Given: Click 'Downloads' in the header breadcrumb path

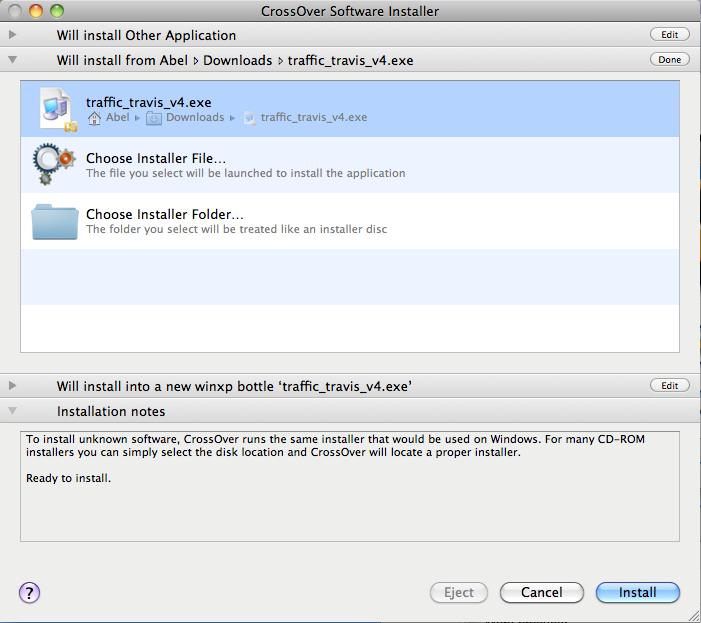Looking at the screenshot, I should pyautogui.click(x=237, y=60).
